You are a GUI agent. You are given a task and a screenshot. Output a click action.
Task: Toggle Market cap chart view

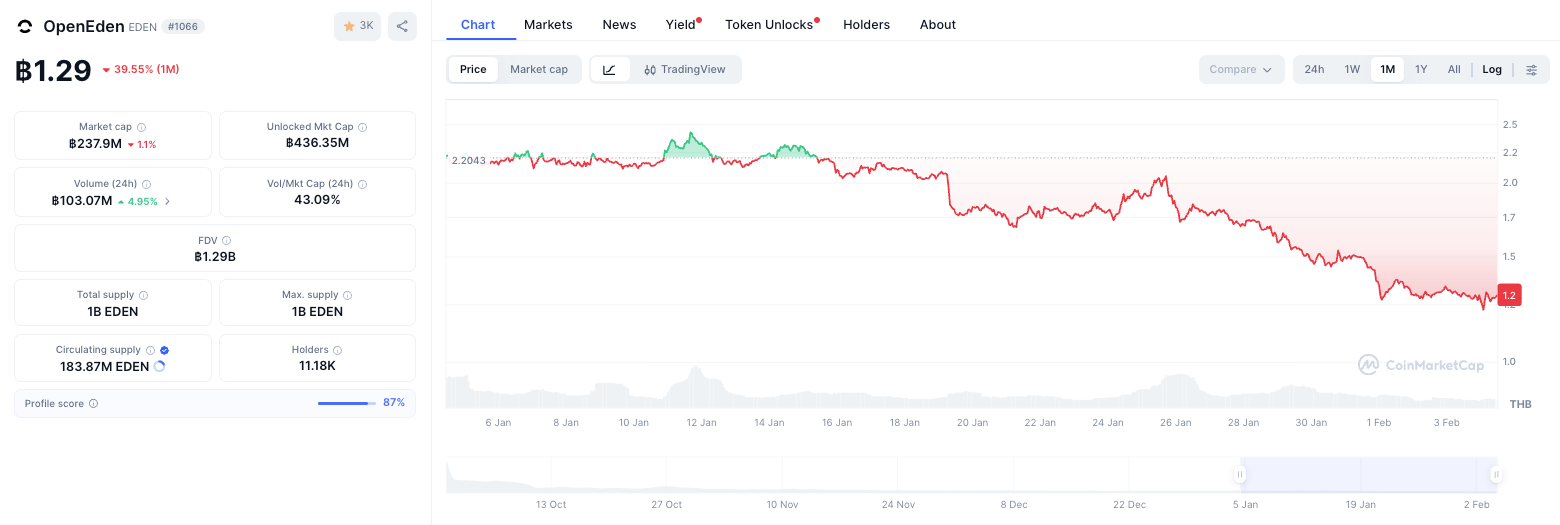pyautogui.click(x=539, y=69)
